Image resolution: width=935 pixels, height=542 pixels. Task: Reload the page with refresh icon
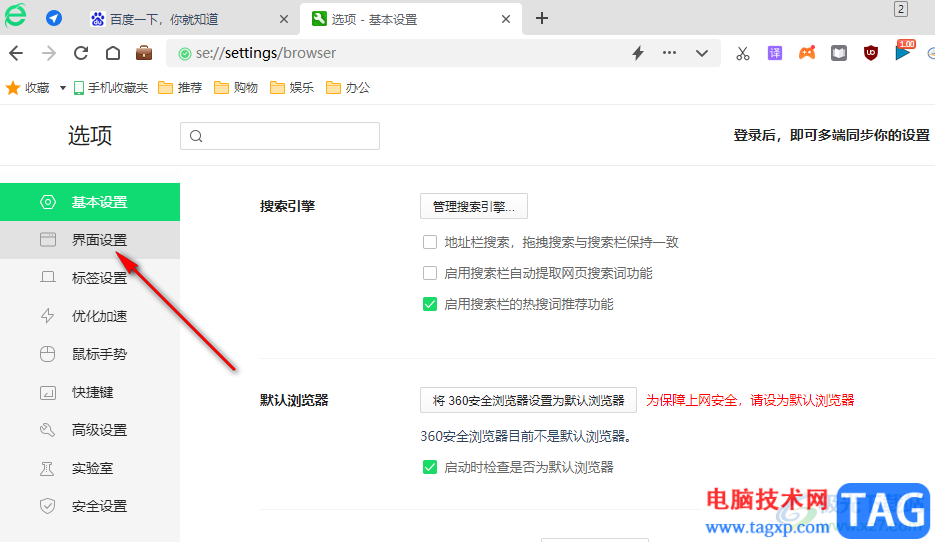coord(81,54)
